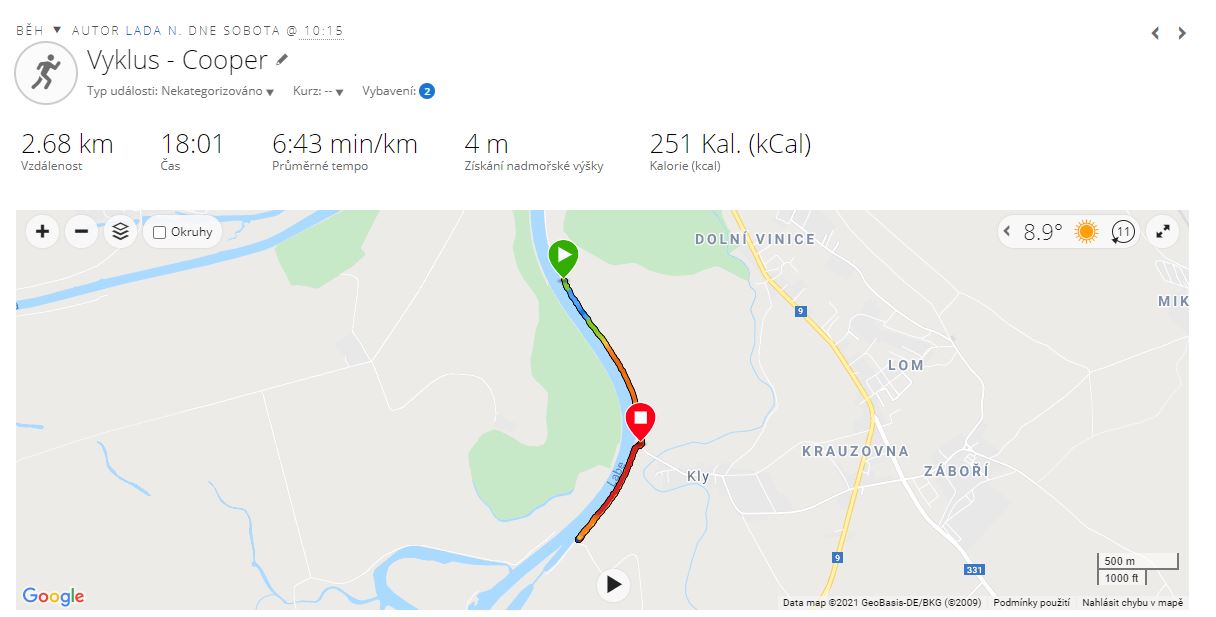This screenshot has height=617, width=1216.
Task: Toggle the Okruhy checkbox
Action: point(160,232)
